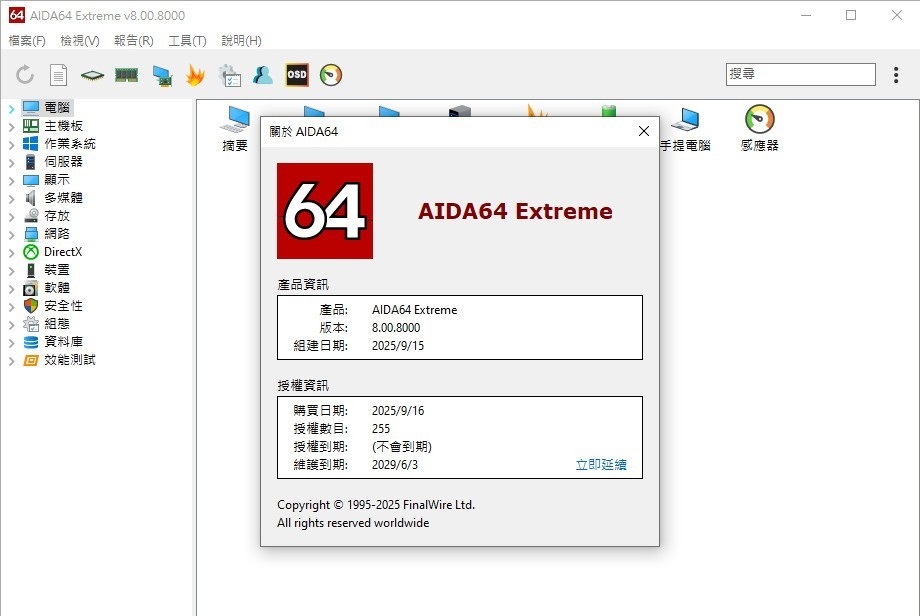Expand the 網路 node chevron
This screenshot has width=920, height=616.
11,235
